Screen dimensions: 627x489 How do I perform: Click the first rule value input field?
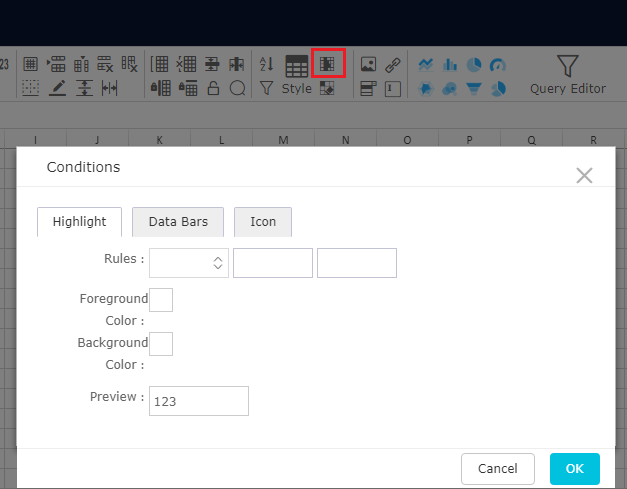click(x=273, y=263)
